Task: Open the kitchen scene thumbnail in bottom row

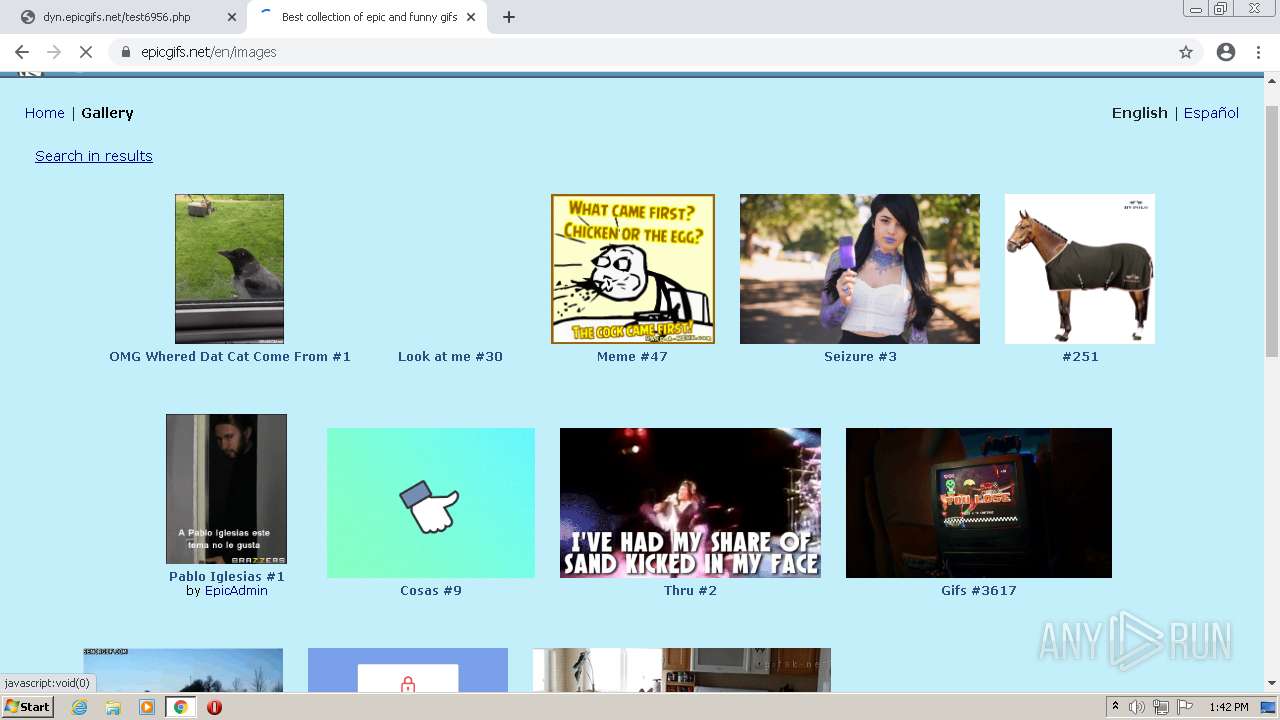Action: tap(682, 670)
